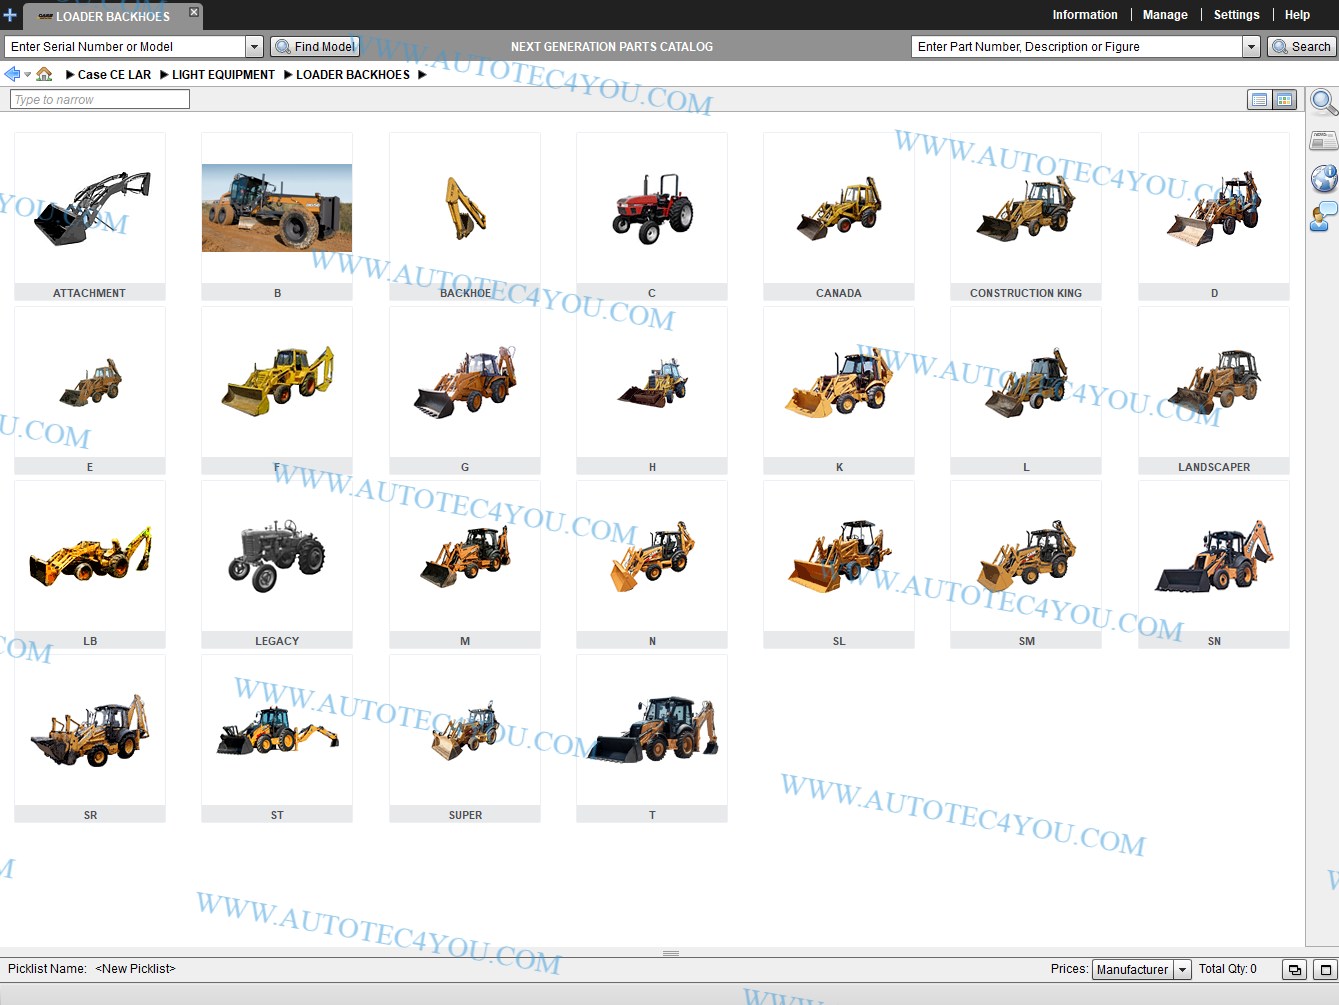Open the search magnifier tool in right sidebar
Screen dimensions: 1339x1005
pyautogui.click(x=1322, y=102)
